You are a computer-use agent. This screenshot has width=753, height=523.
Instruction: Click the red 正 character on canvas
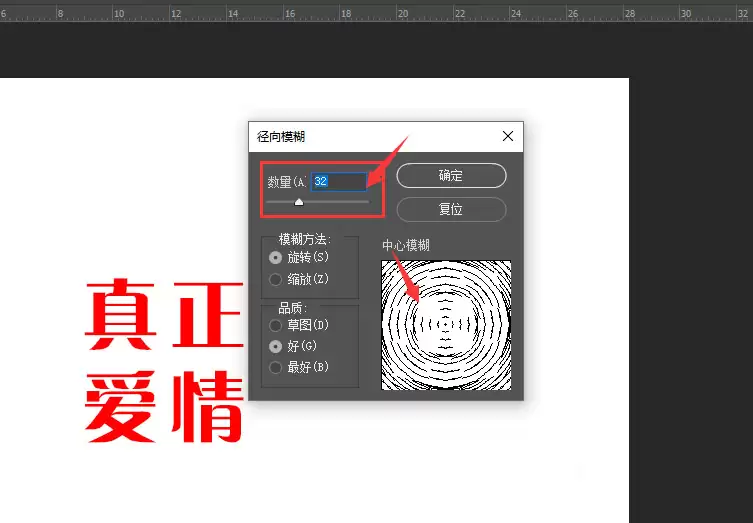point(207,315)
